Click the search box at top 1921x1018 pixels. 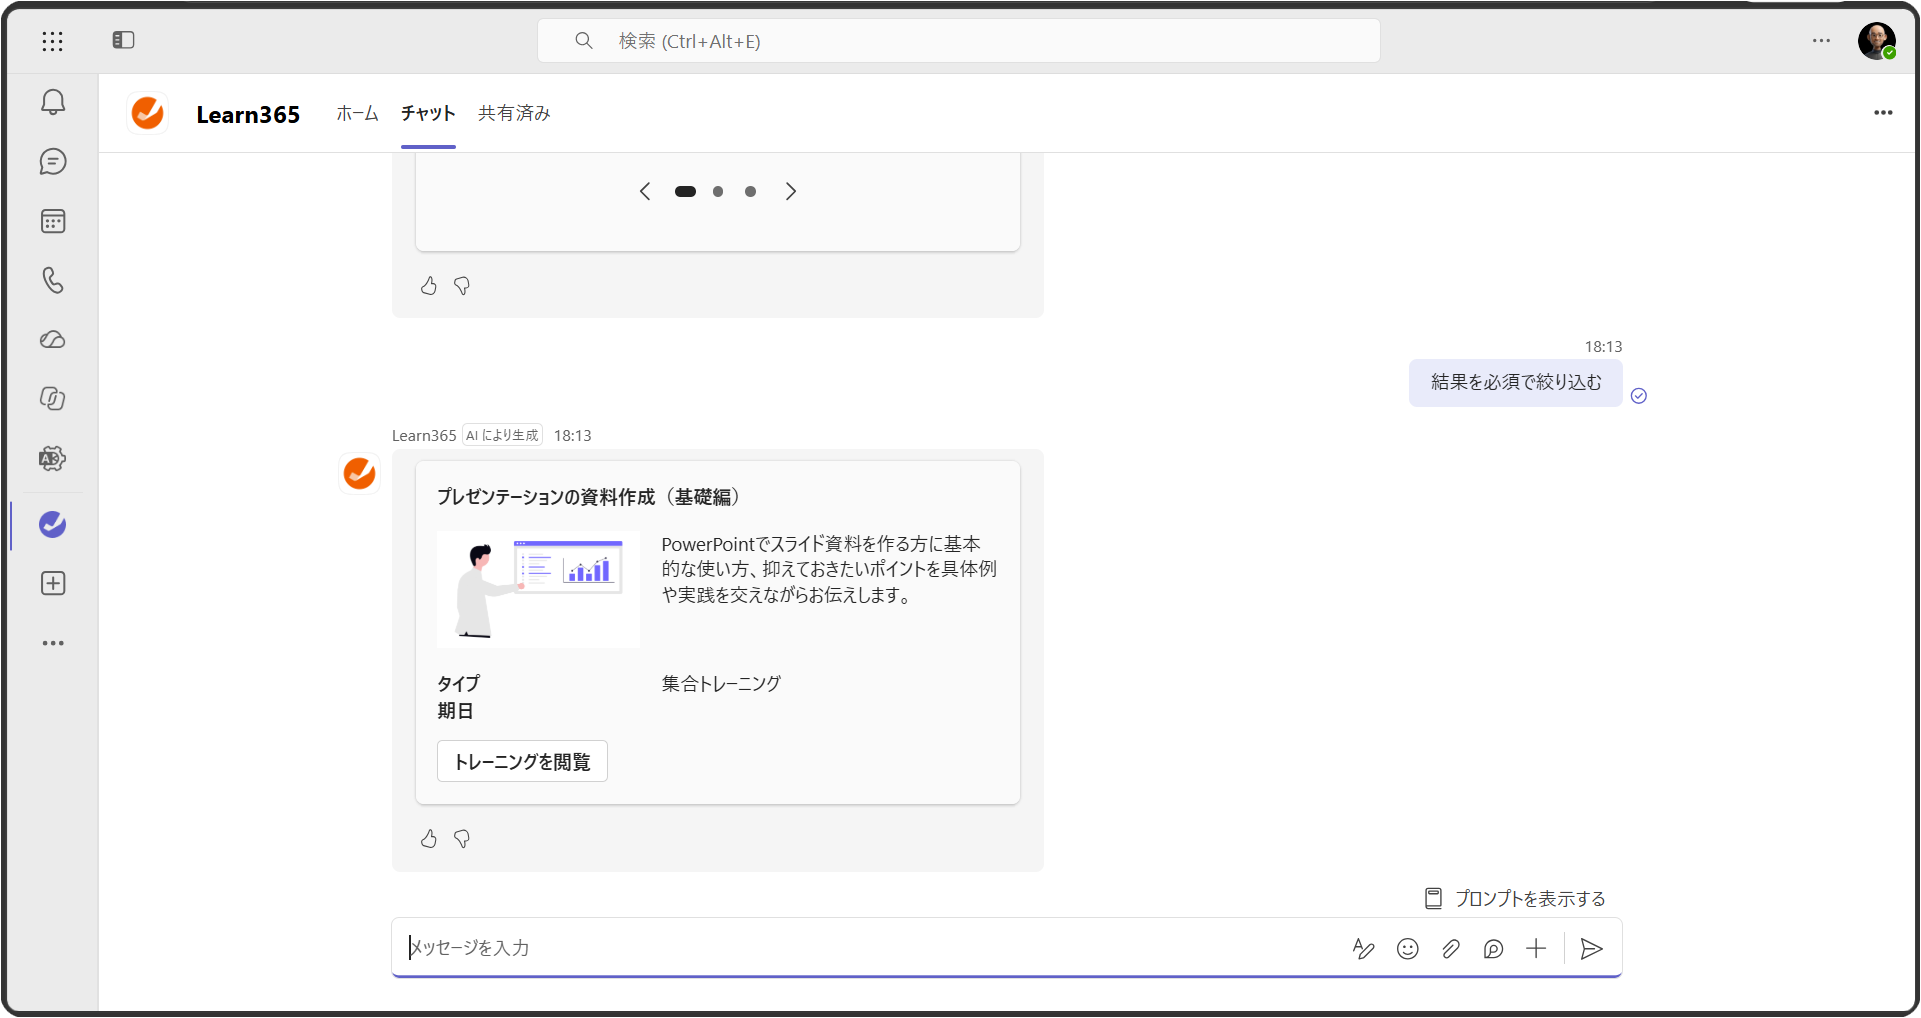pos(959,41)
